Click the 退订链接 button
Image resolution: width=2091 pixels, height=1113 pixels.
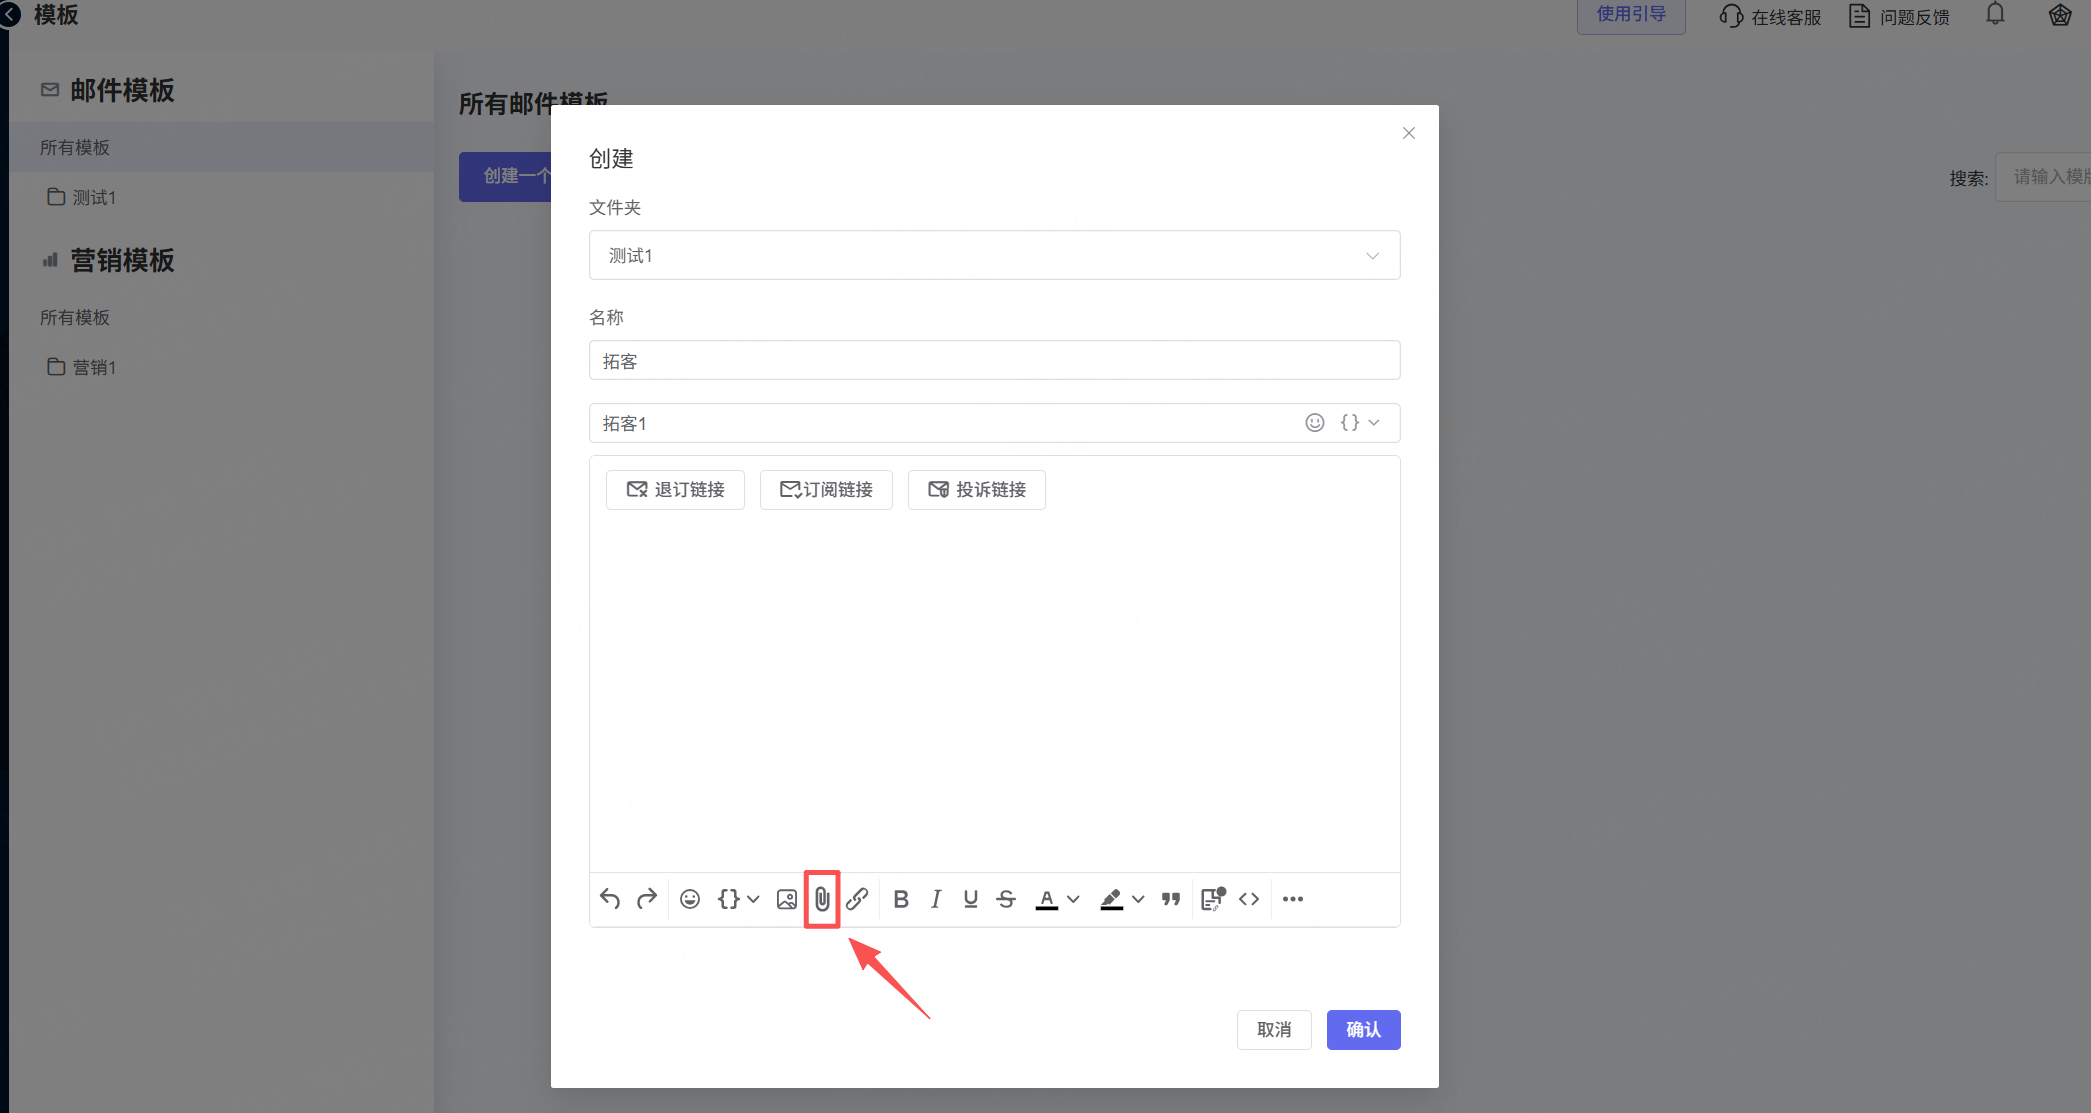pos(675,490)
